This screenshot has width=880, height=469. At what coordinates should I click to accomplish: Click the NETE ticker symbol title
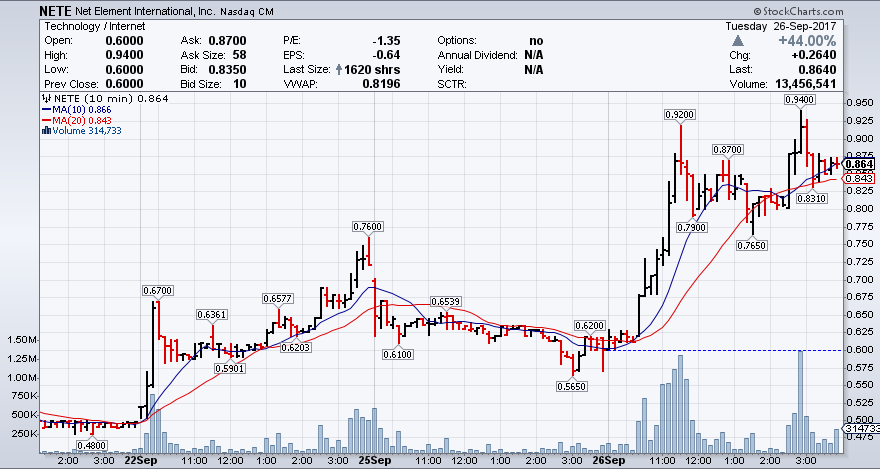pyautogui.click(x=56, y=10)
